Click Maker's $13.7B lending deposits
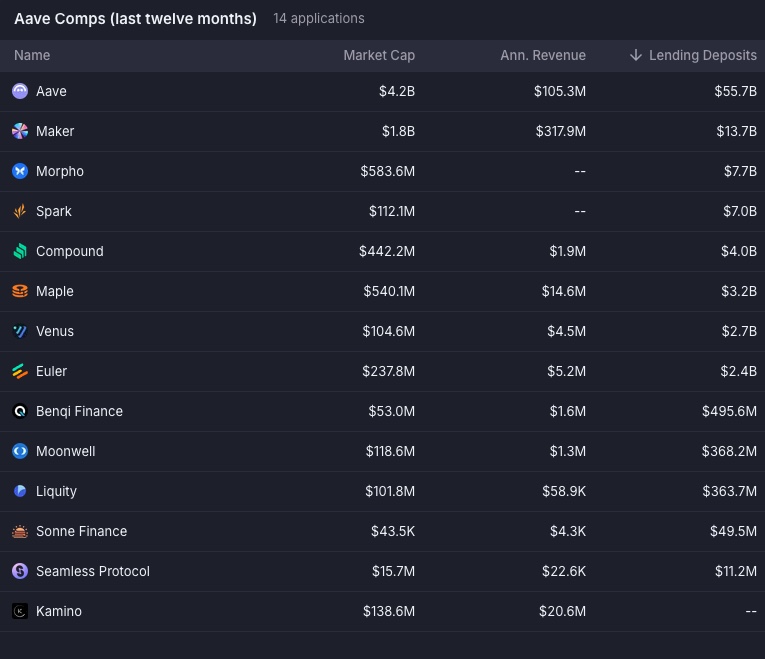Screen dimensions: 765x659 (737, 131)
